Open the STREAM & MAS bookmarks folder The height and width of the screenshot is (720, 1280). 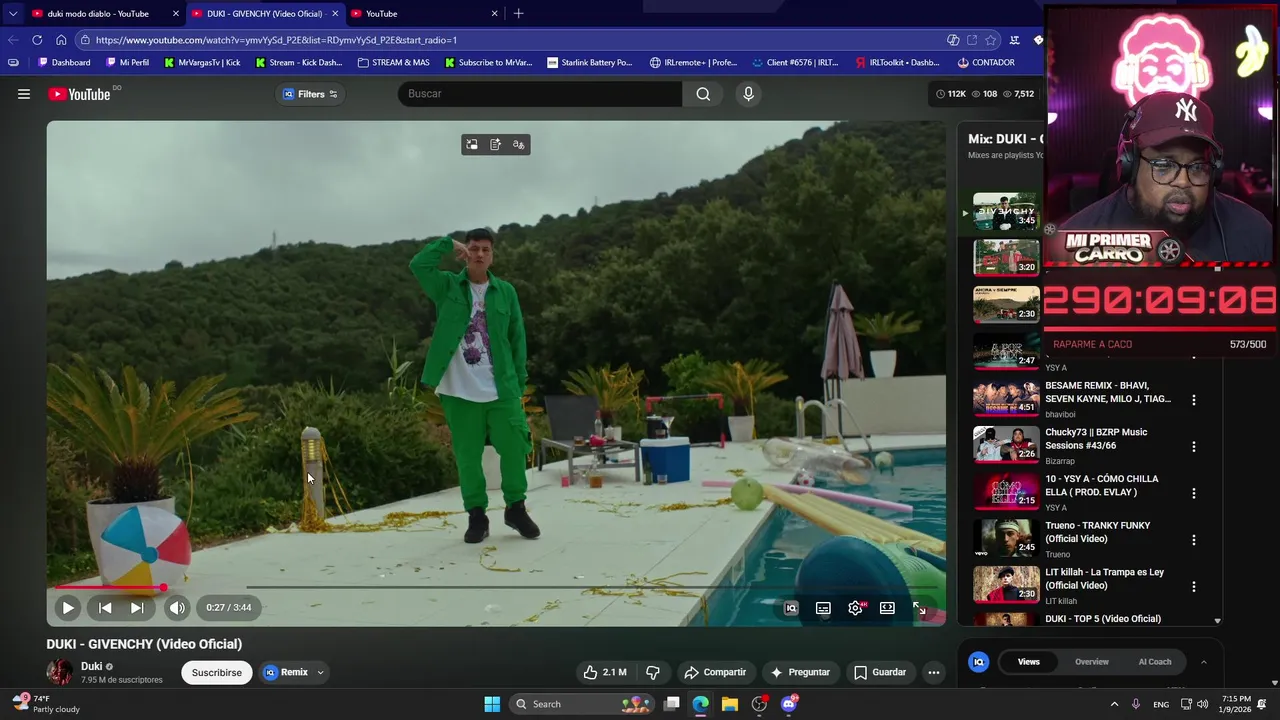pos(393,62)
